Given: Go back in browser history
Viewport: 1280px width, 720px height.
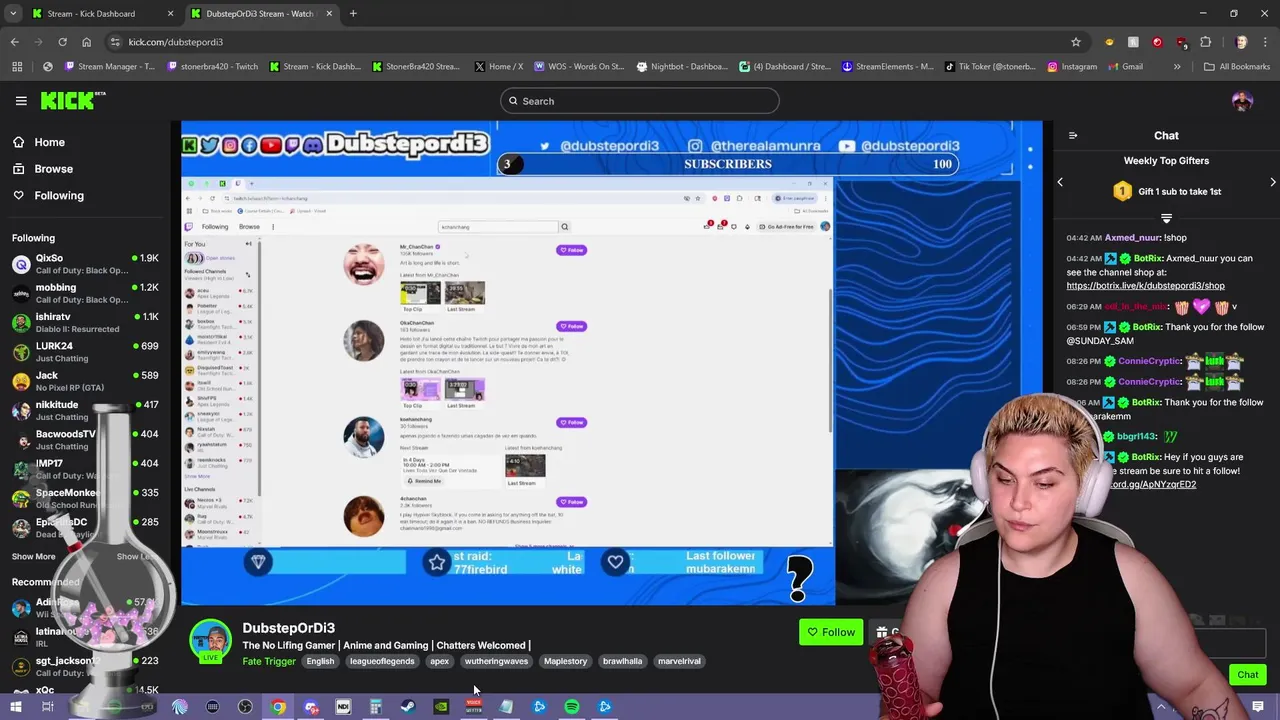Looking at the screenshot, I should coord(14,42).
